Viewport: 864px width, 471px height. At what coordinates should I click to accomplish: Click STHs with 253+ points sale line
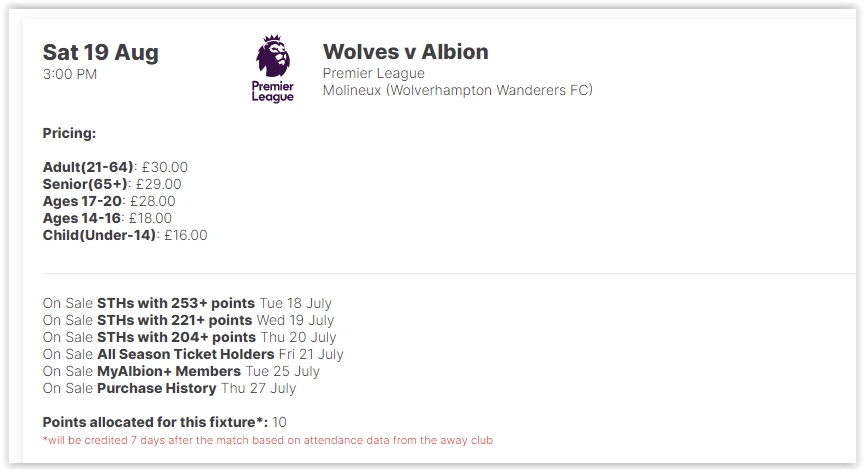coord(187,303)
